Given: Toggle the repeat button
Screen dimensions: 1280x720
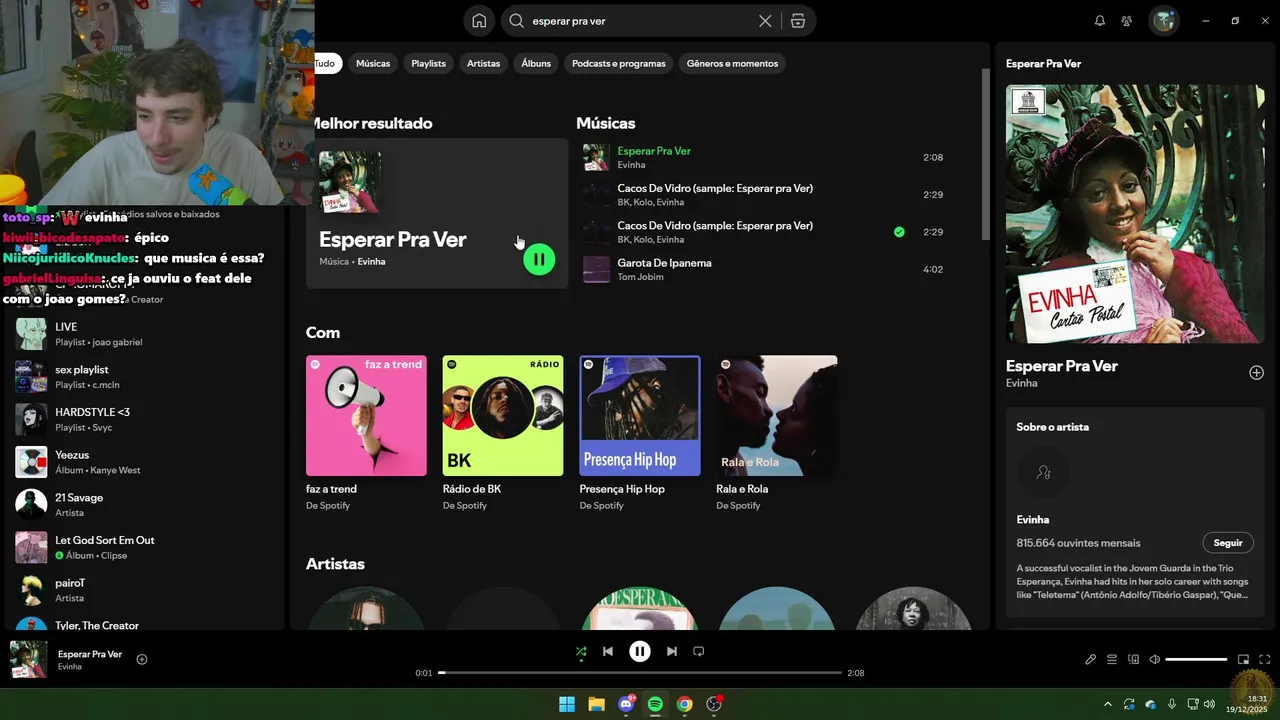Looking at the screenshot, I should click(x=699, y=651).
